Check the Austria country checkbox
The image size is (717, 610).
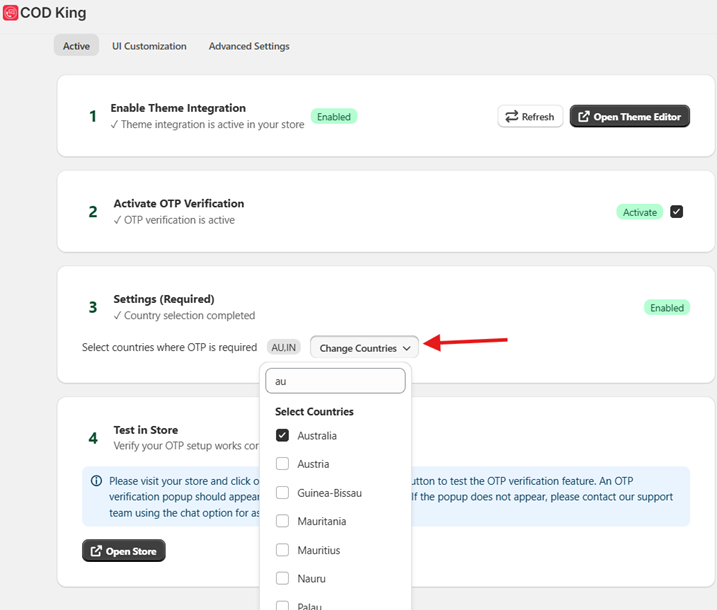click(282, 464)
